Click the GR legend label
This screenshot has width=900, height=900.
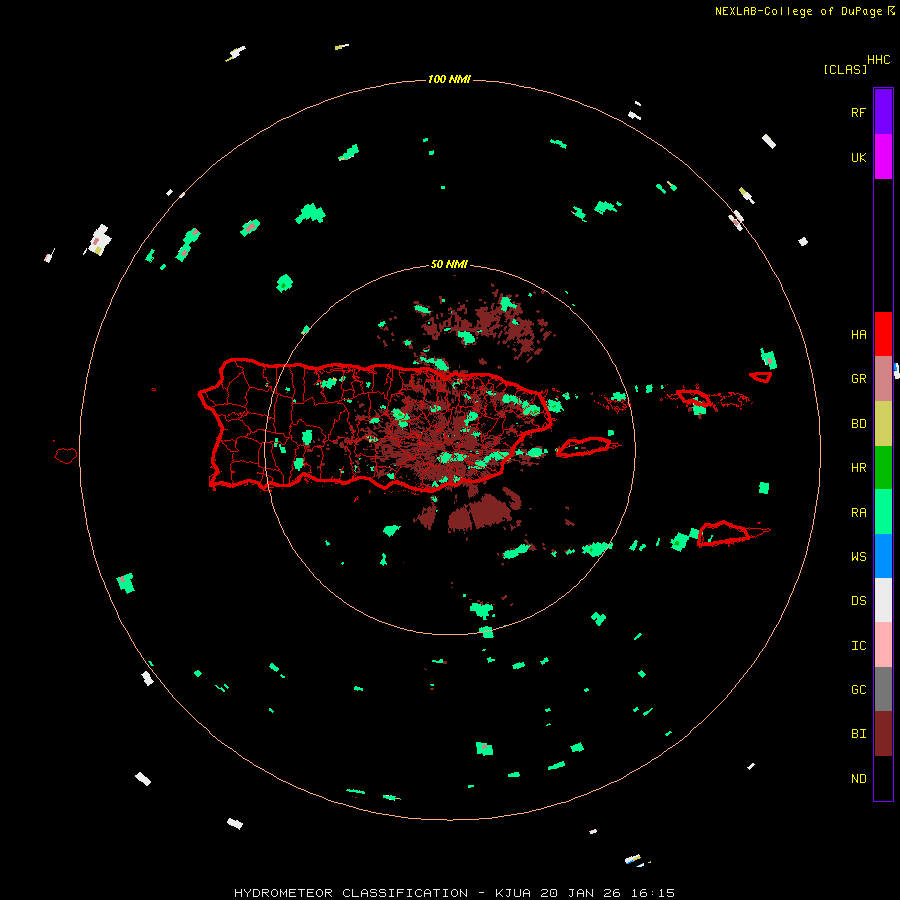pyautogui.click(x=858, y=379)
